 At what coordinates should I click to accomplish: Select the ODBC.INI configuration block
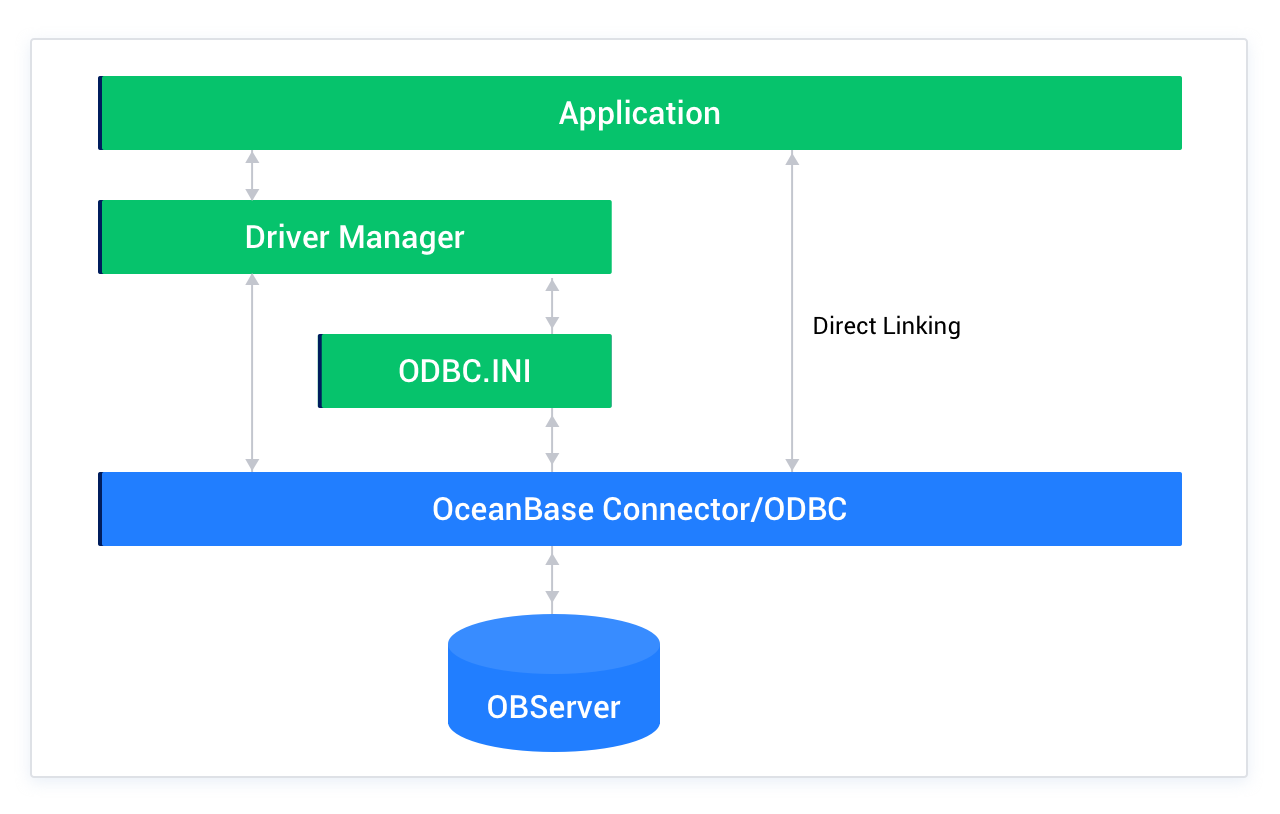[x=464, y=370]
